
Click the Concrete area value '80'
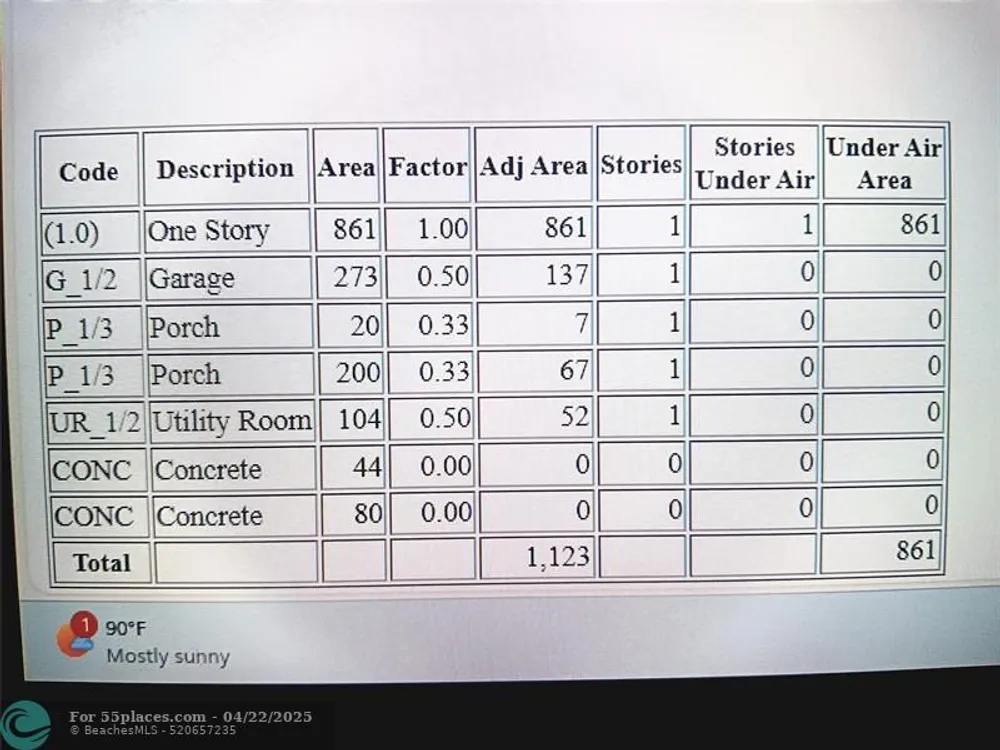[353, 513]
